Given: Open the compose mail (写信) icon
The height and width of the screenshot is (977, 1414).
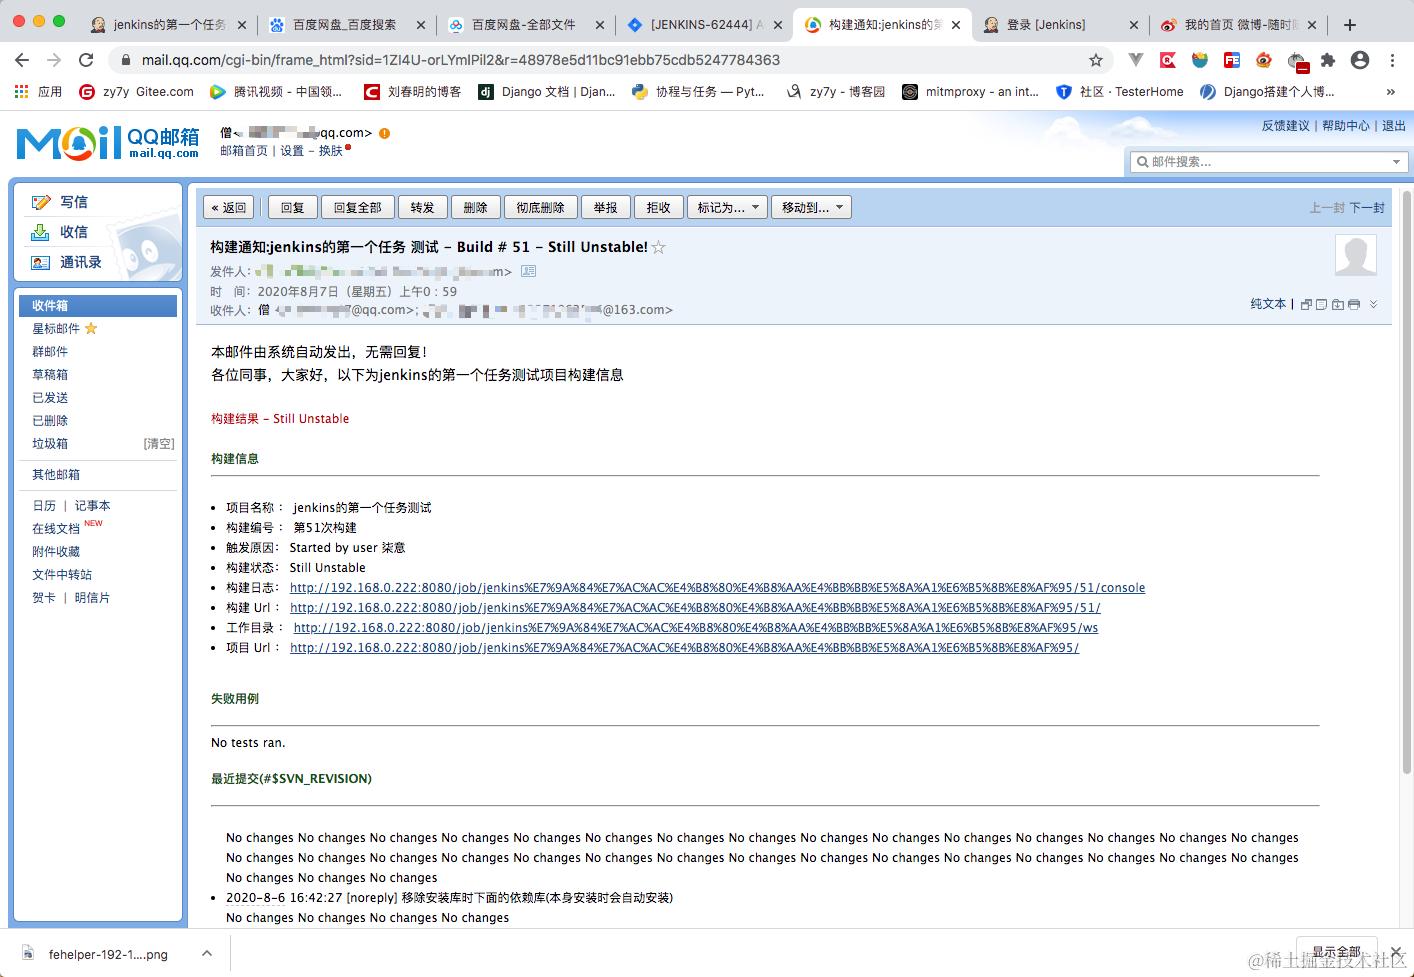Looking at the screenshot, I should (41, 201).
